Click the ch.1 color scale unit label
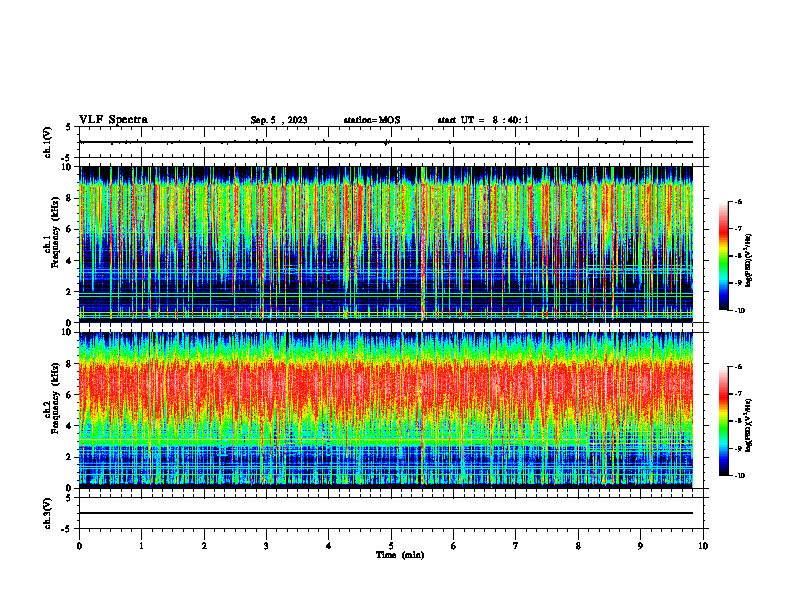Screen dimensions: 792x612 749,261
